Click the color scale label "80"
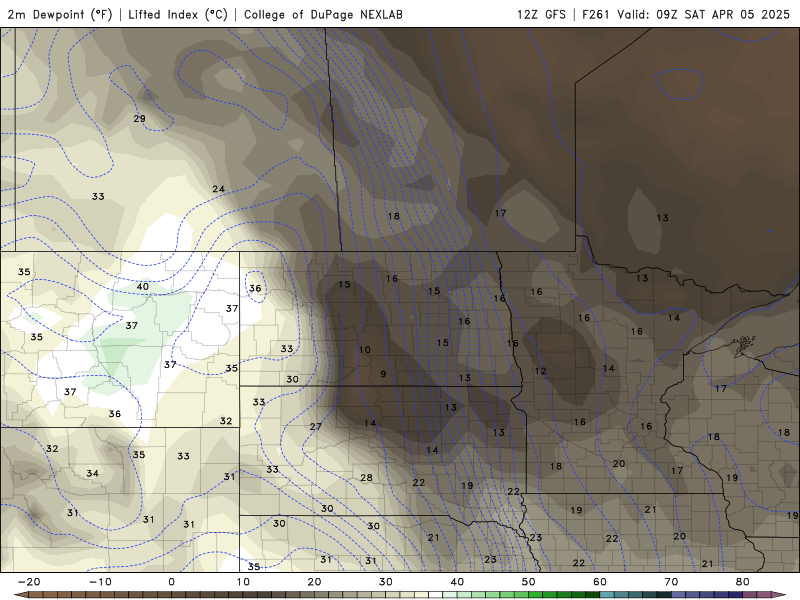 743,582
